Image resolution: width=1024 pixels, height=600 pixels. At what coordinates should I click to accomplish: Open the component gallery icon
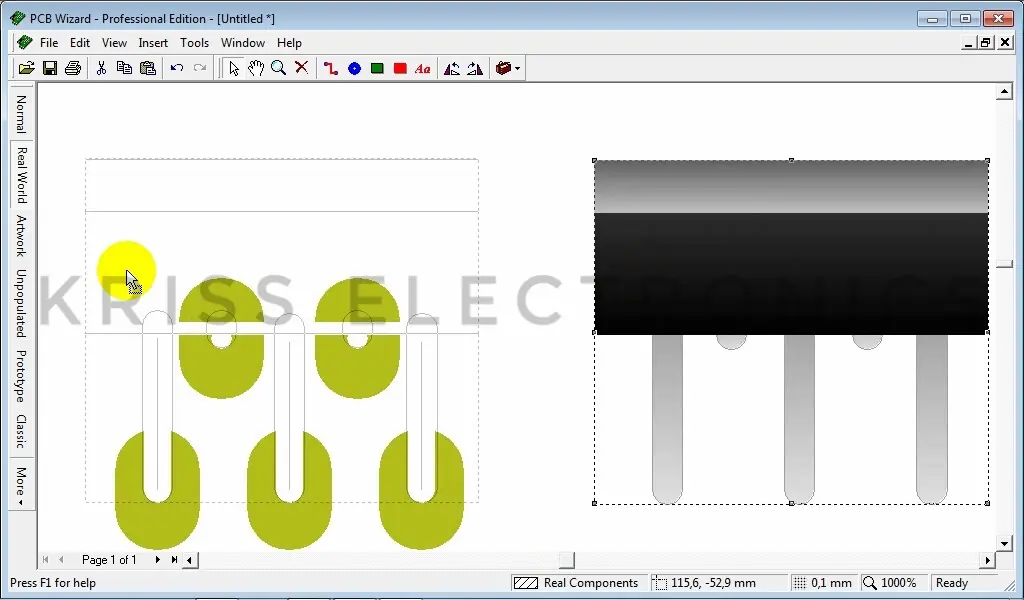503,68
